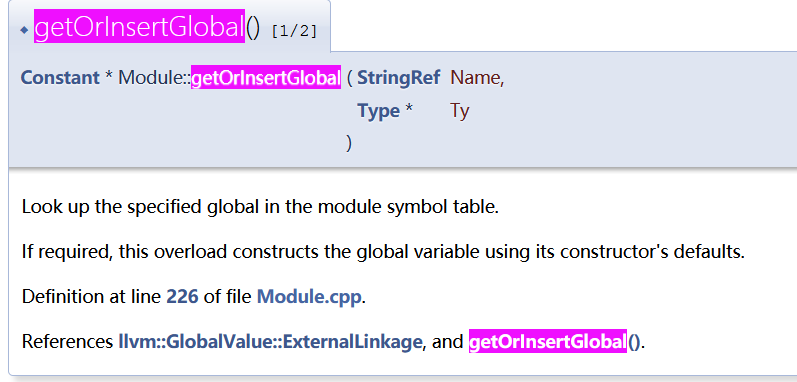Click the Ty parameter in the signature
This screenshot has width=797, height=382.
(459, 111)
